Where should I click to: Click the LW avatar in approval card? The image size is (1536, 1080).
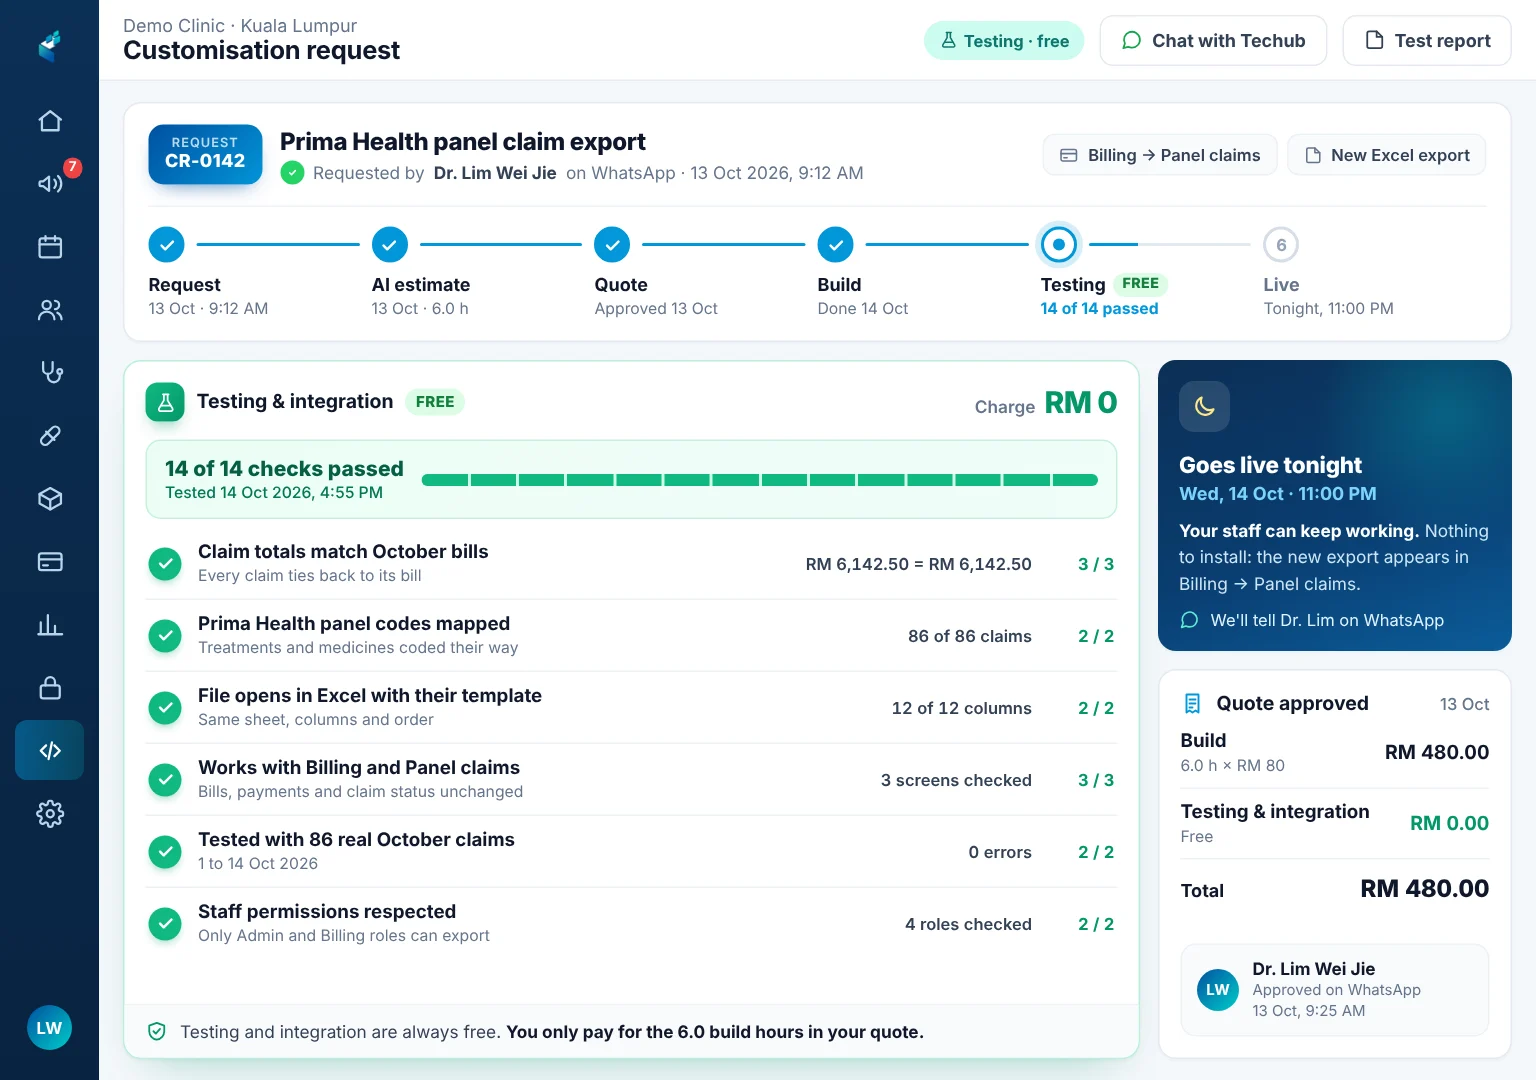(1218, 990)
